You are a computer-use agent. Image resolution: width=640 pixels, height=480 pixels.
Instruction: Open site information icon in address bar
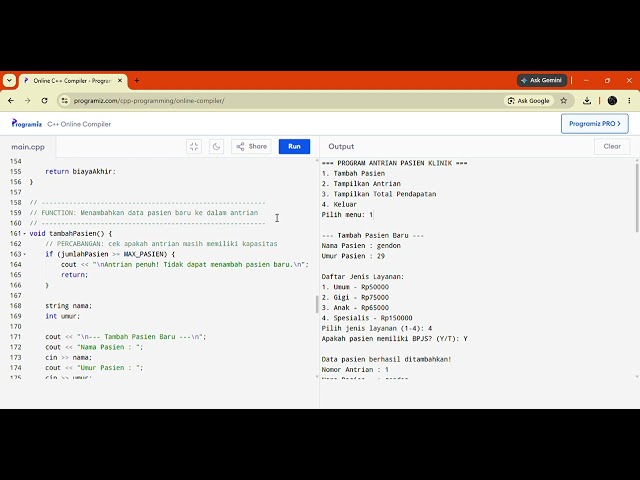pyautogui.click(x=64, y=101)
